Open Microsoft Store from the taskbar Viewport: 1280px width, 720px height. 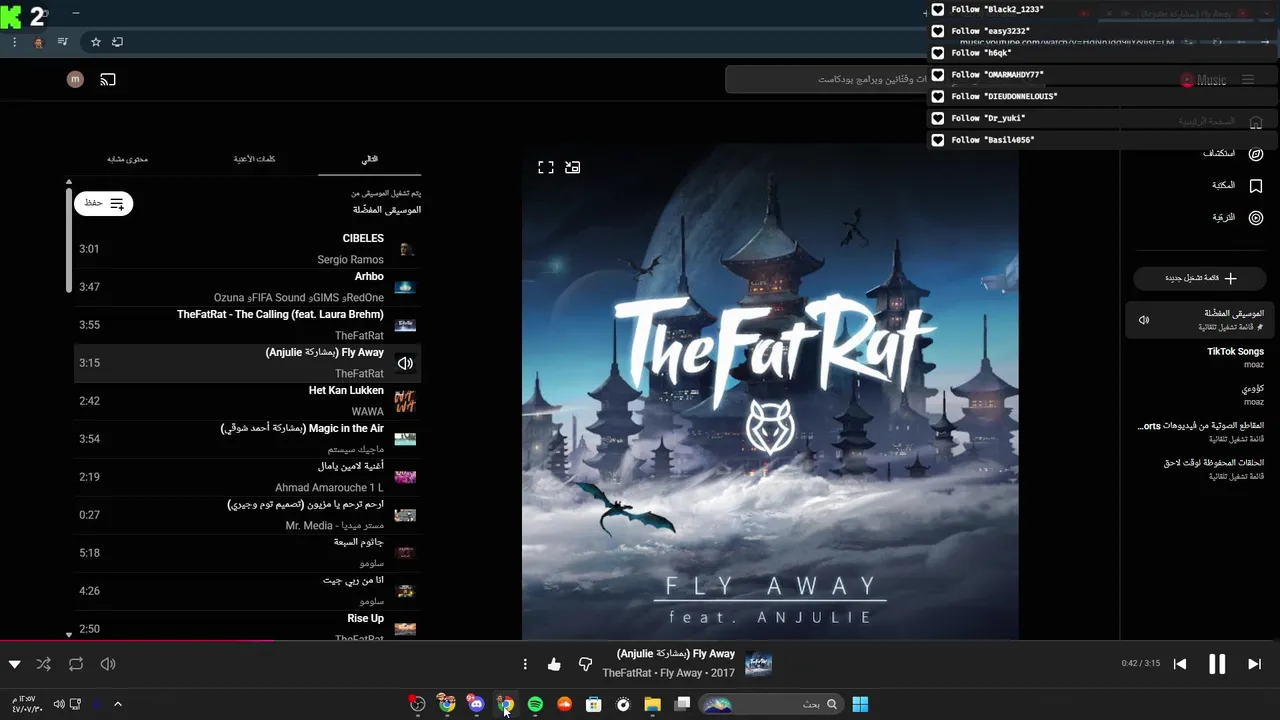594,704
